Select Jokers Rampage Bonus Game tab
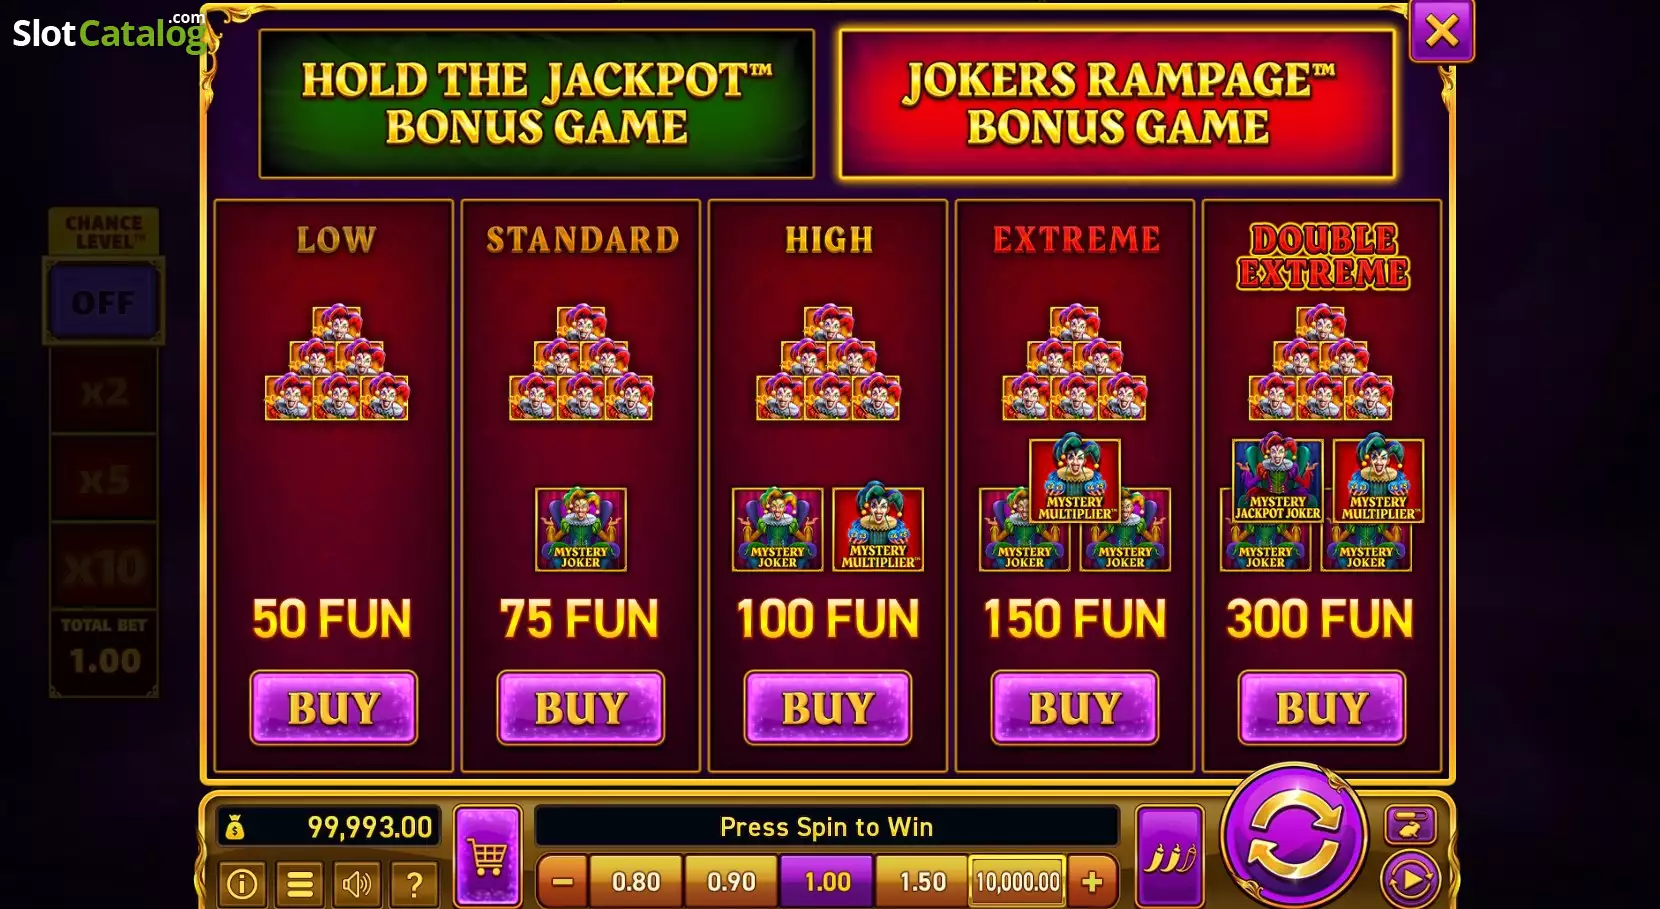The width and height of the screenshot is (1660, 909). click(x=1117, y=104)
